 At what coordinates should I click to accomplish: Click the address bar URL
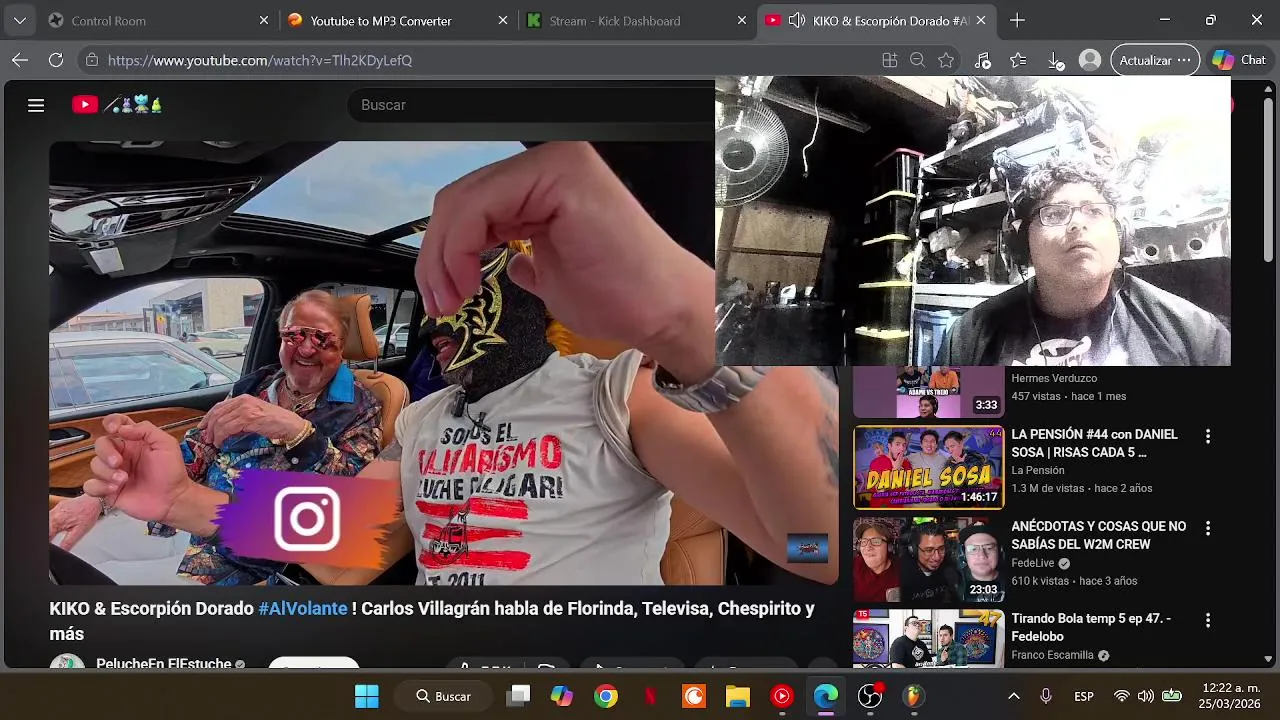click(260, 60)
